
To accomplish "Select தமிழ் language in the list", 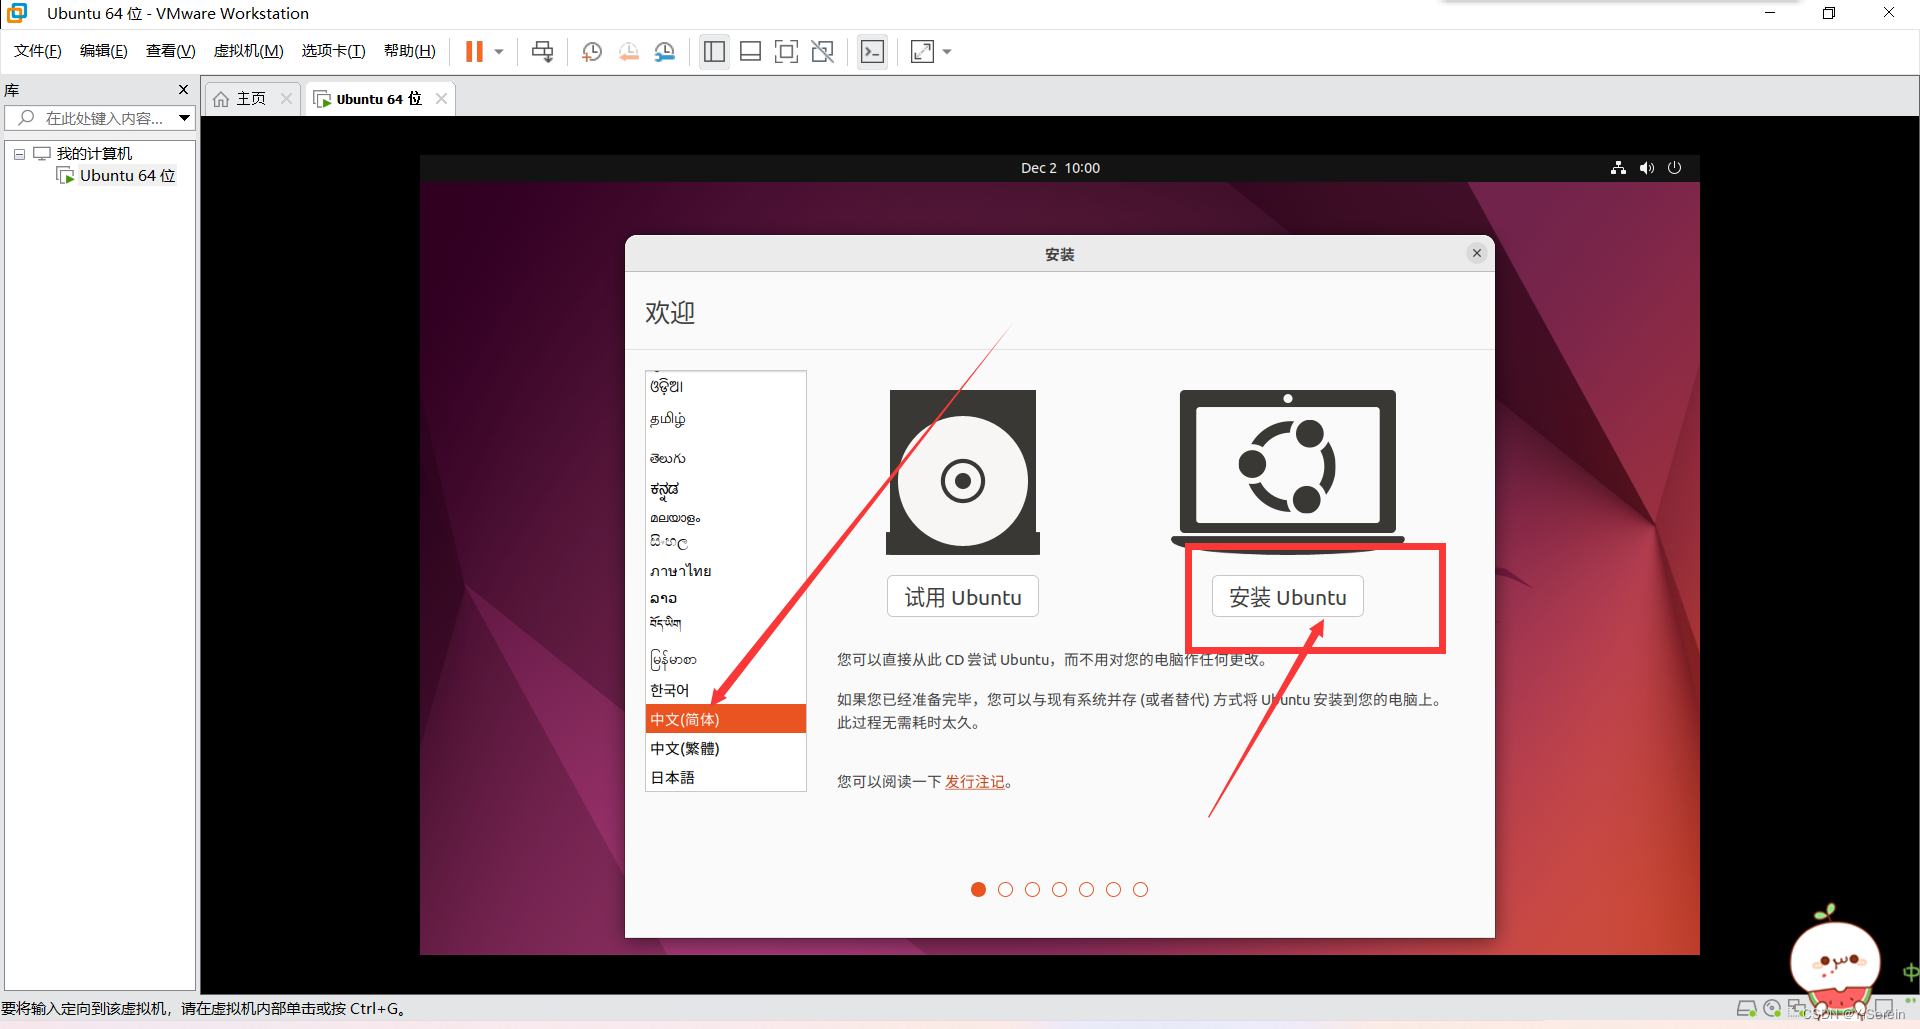I will (726, 419).
